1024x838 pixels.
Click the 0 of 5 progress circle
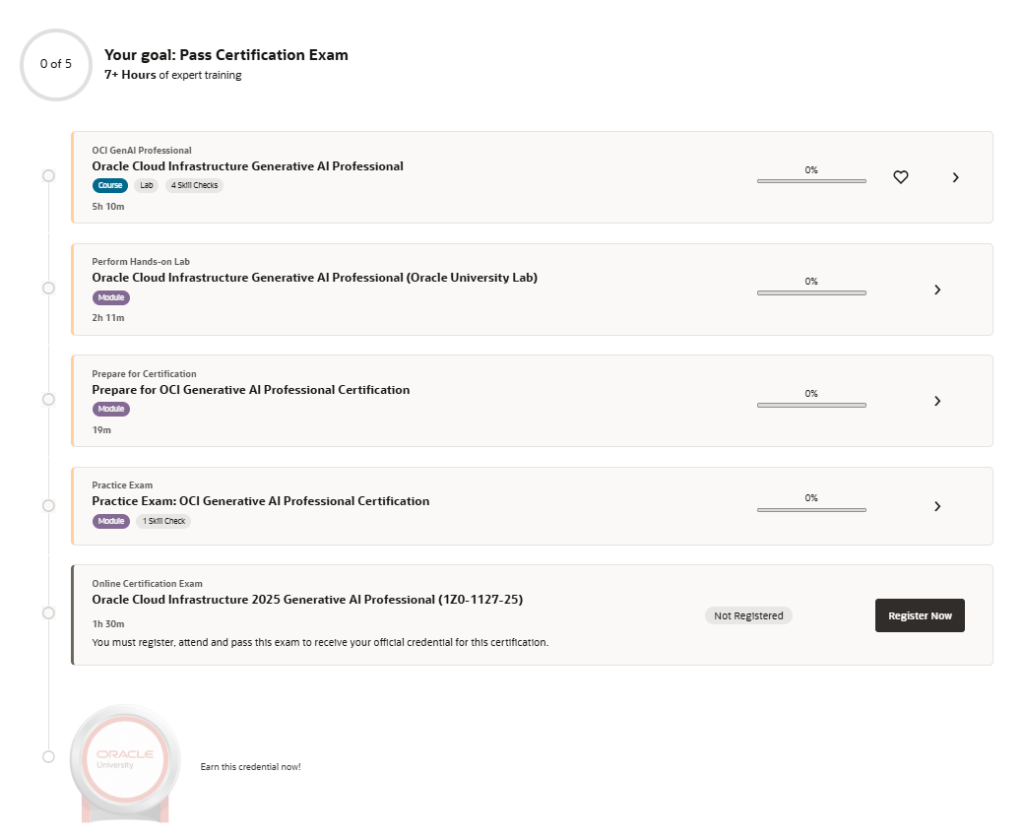coord(56,64)
